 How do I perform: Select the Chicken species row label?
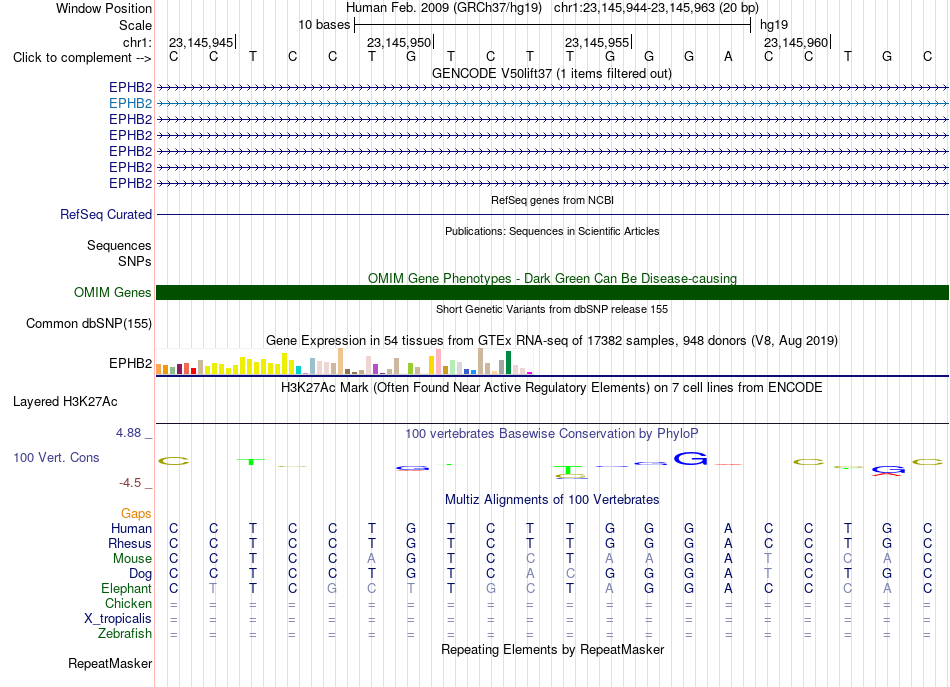[128, 603]
